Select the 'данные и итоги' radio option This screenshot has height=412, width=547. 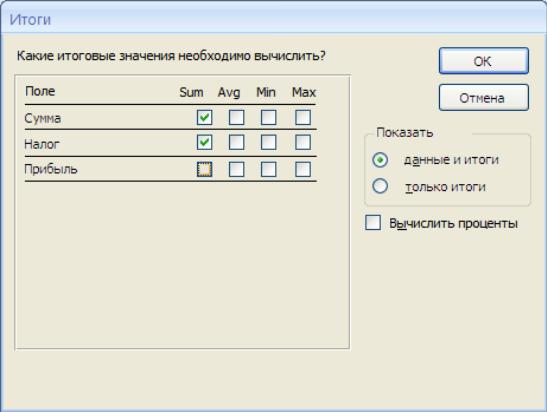(380, 160)
